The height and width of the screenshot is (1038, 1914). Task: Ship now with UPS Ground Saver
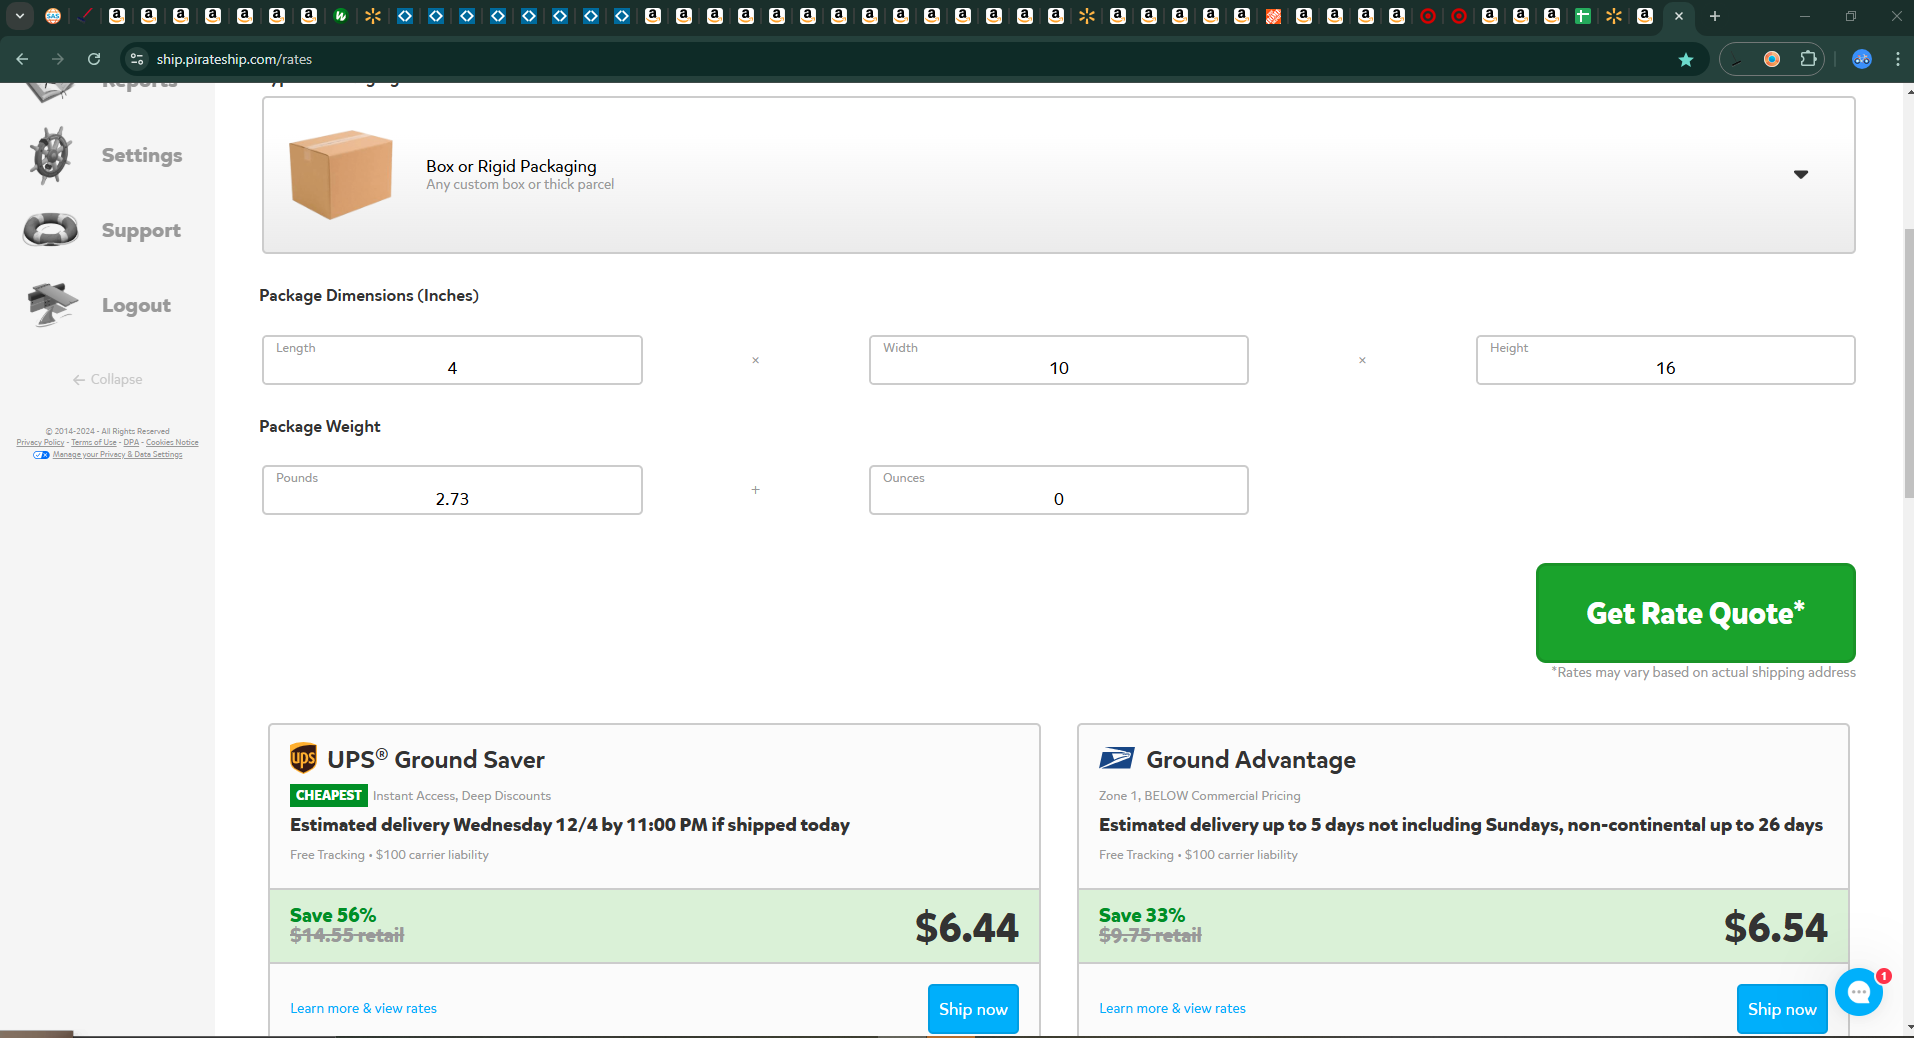click(x=973, y=1009)
